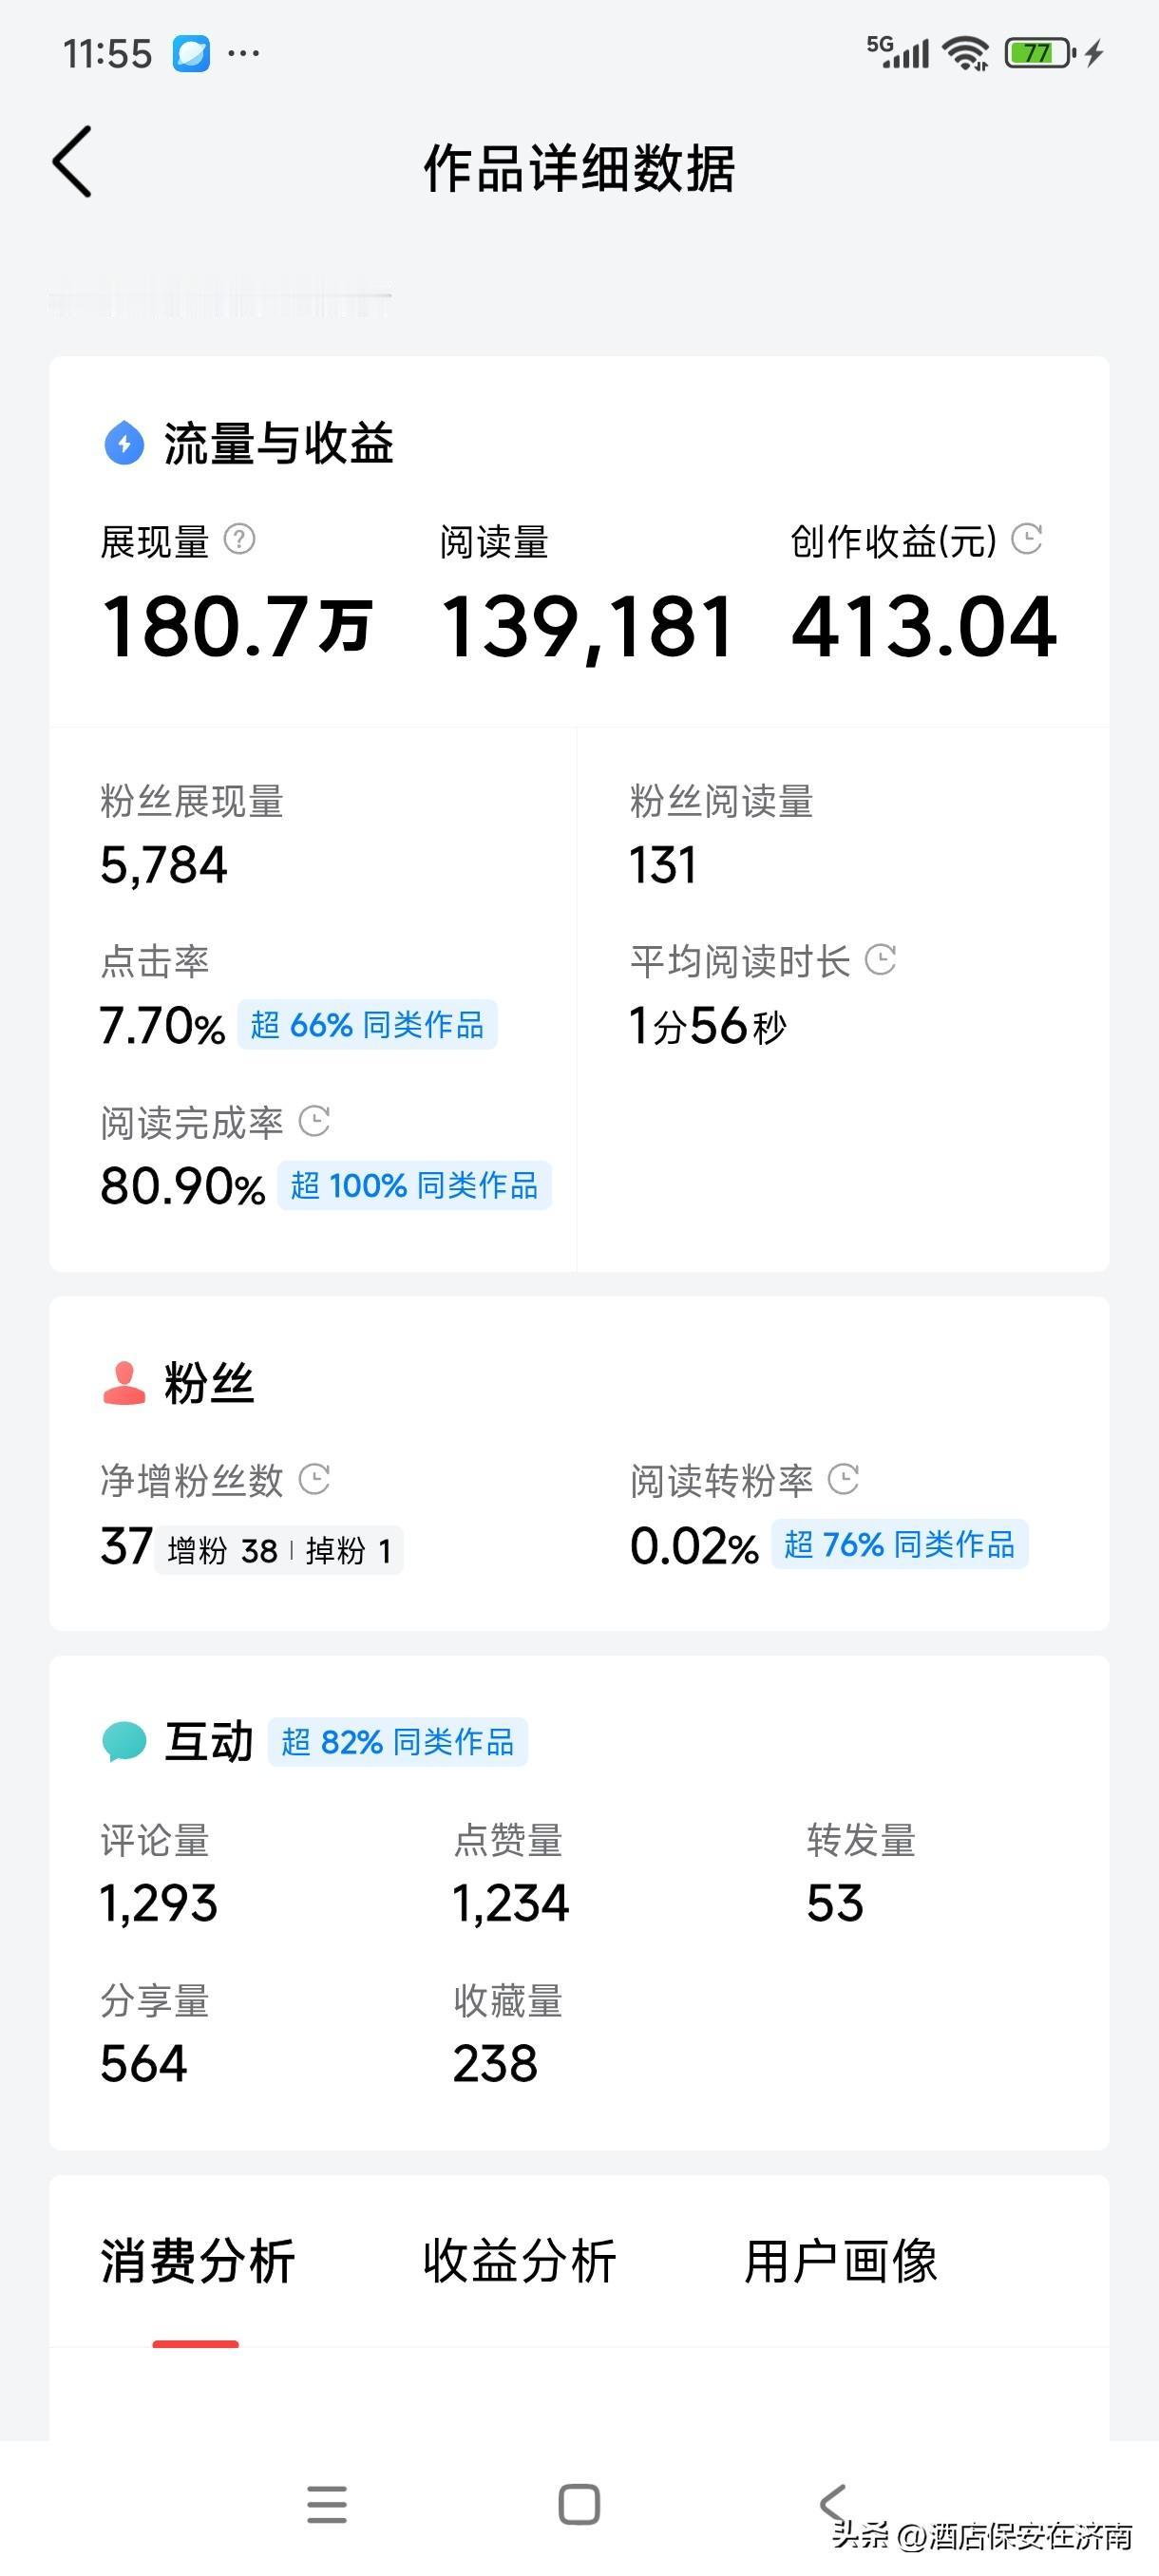Open the 用户画像 tab
The image size is (1159, 2576).
pos(840,2262)
